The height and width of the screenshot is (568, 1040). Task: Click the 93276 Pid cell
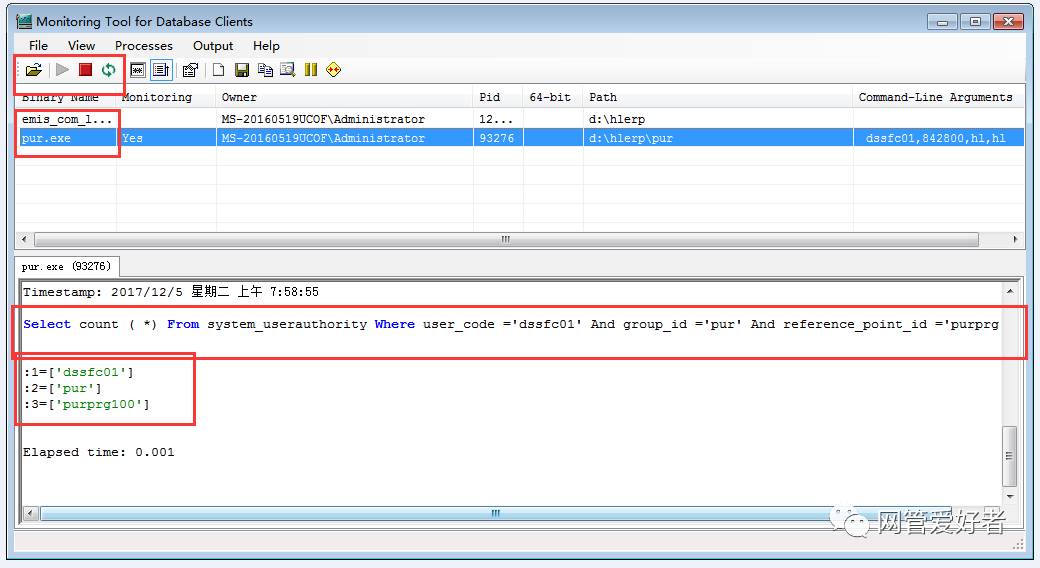(x=497, y=138)
